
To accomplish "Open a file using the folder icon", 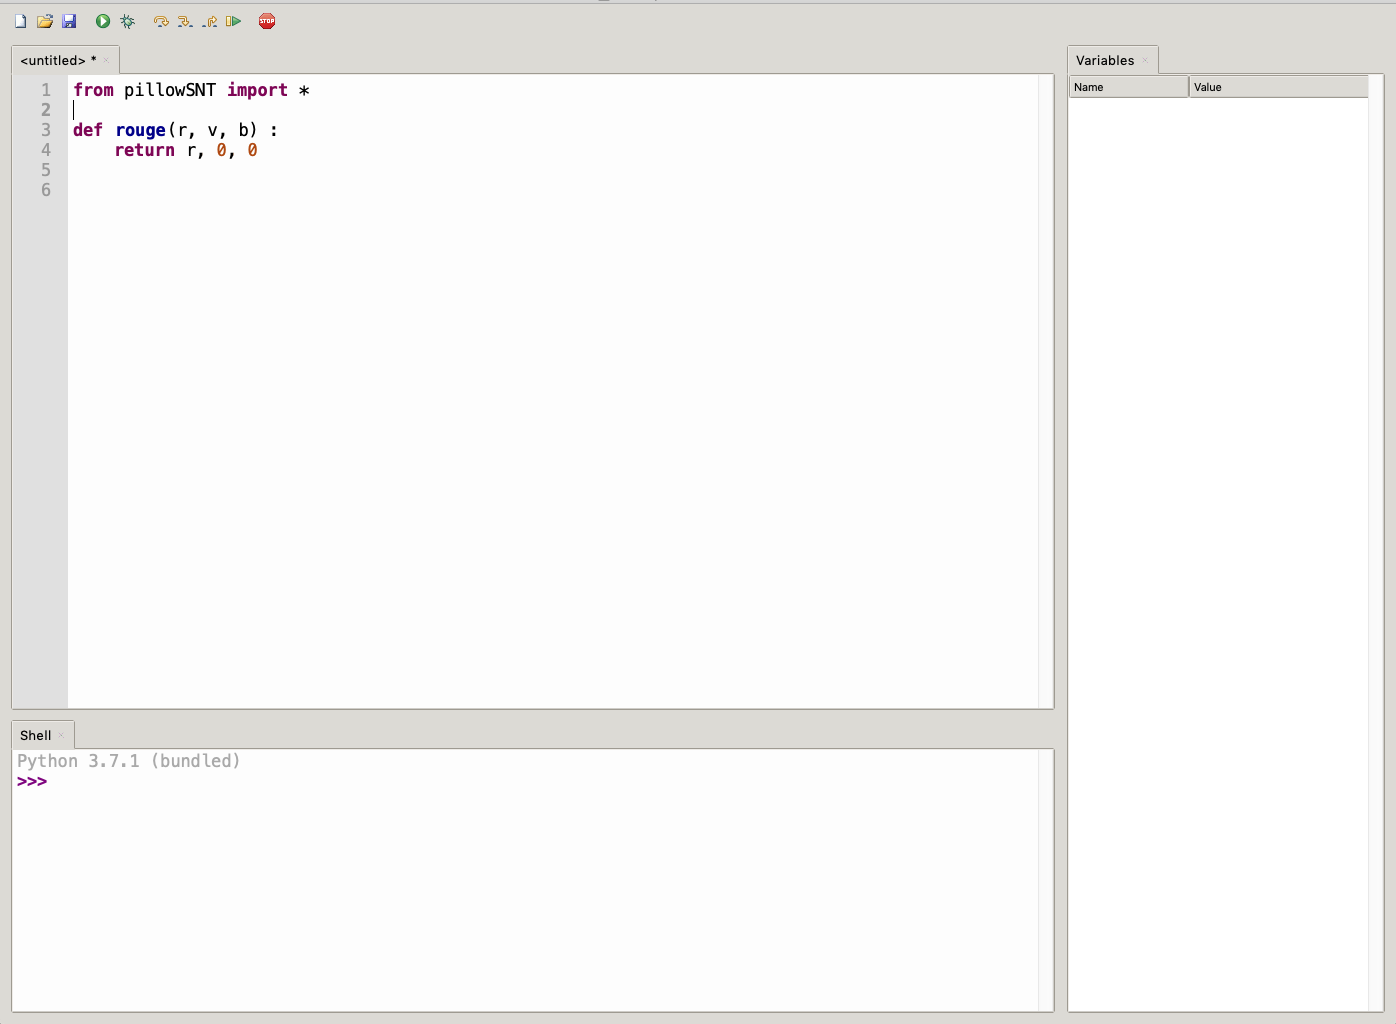I will click(45, 21).
